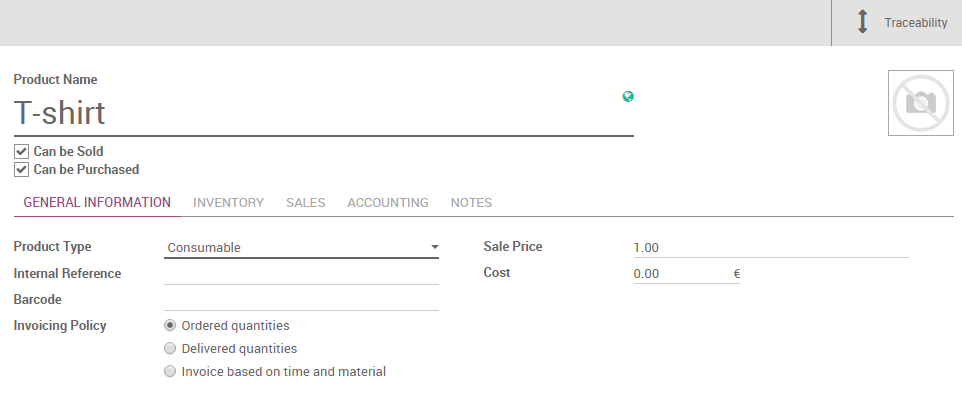
Task: Select Delivered quantities radio option
Action: click(170, 348)
